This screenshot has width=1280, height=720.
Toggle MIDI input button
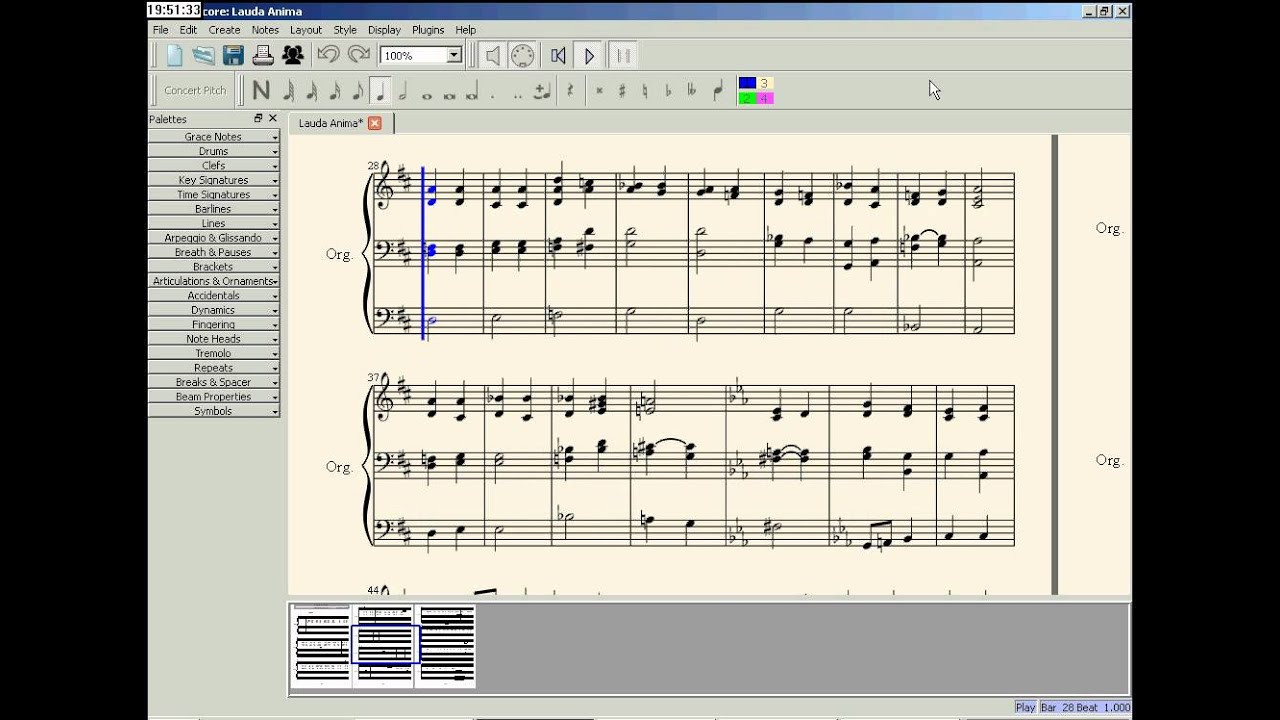click(x=522, y=56)
